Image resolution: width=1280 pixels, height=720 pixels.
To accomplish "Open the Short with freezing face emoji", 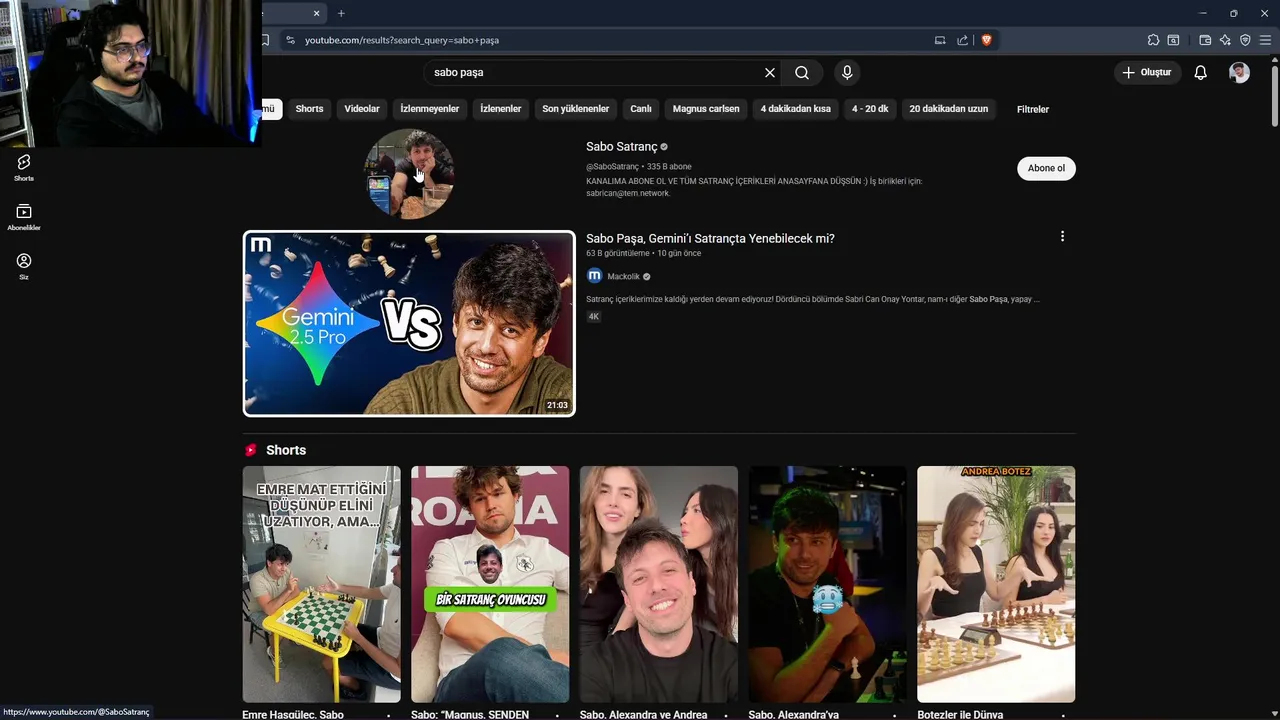I will 828,584.
